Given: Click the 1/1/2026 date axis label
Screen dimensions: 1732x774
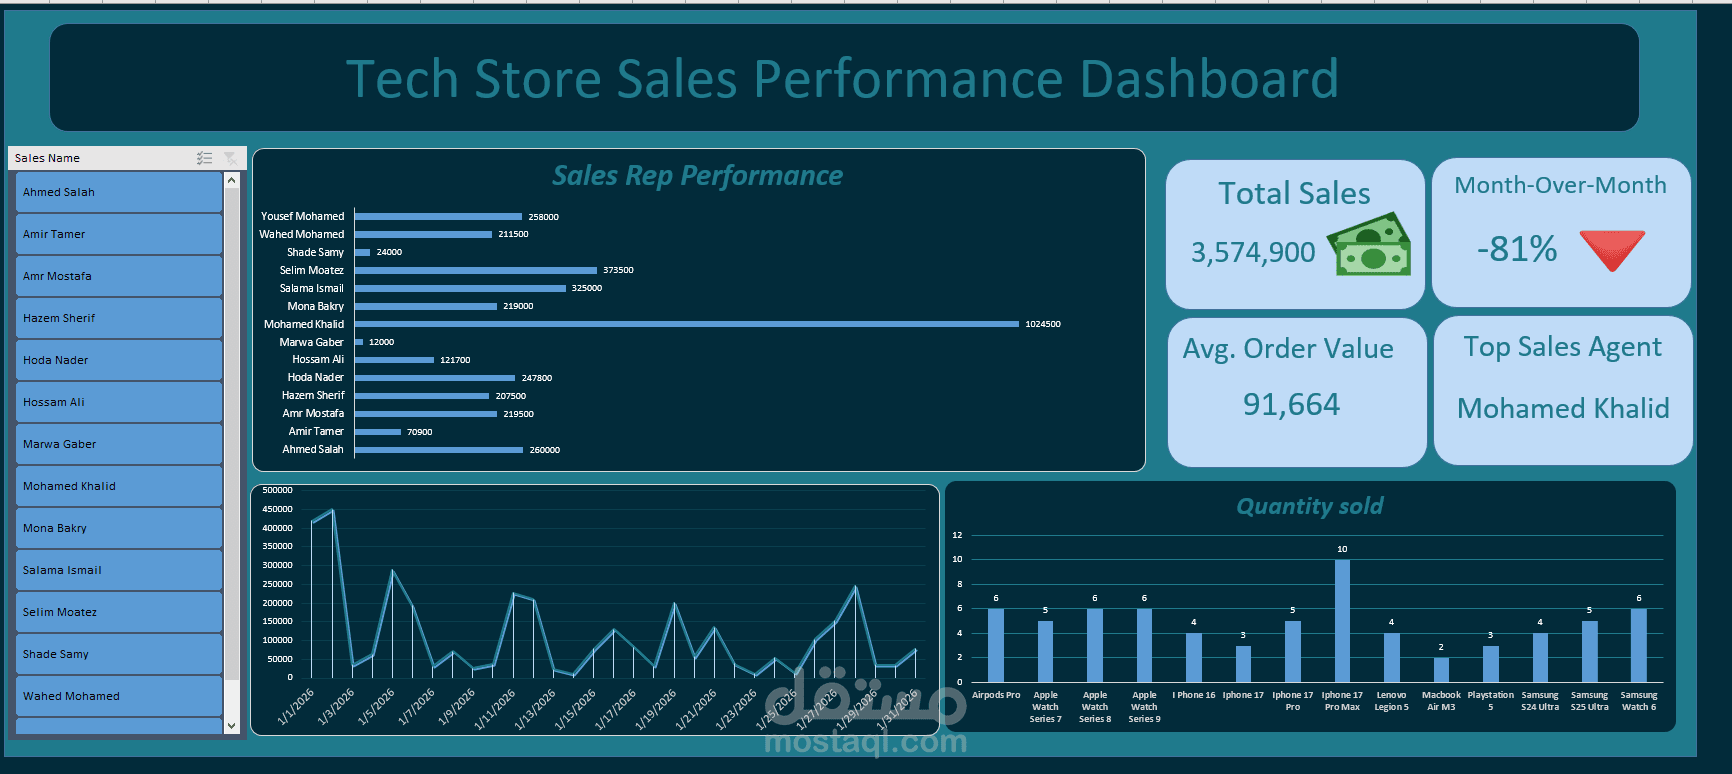Looking at the screenshot, I should 296,706.
